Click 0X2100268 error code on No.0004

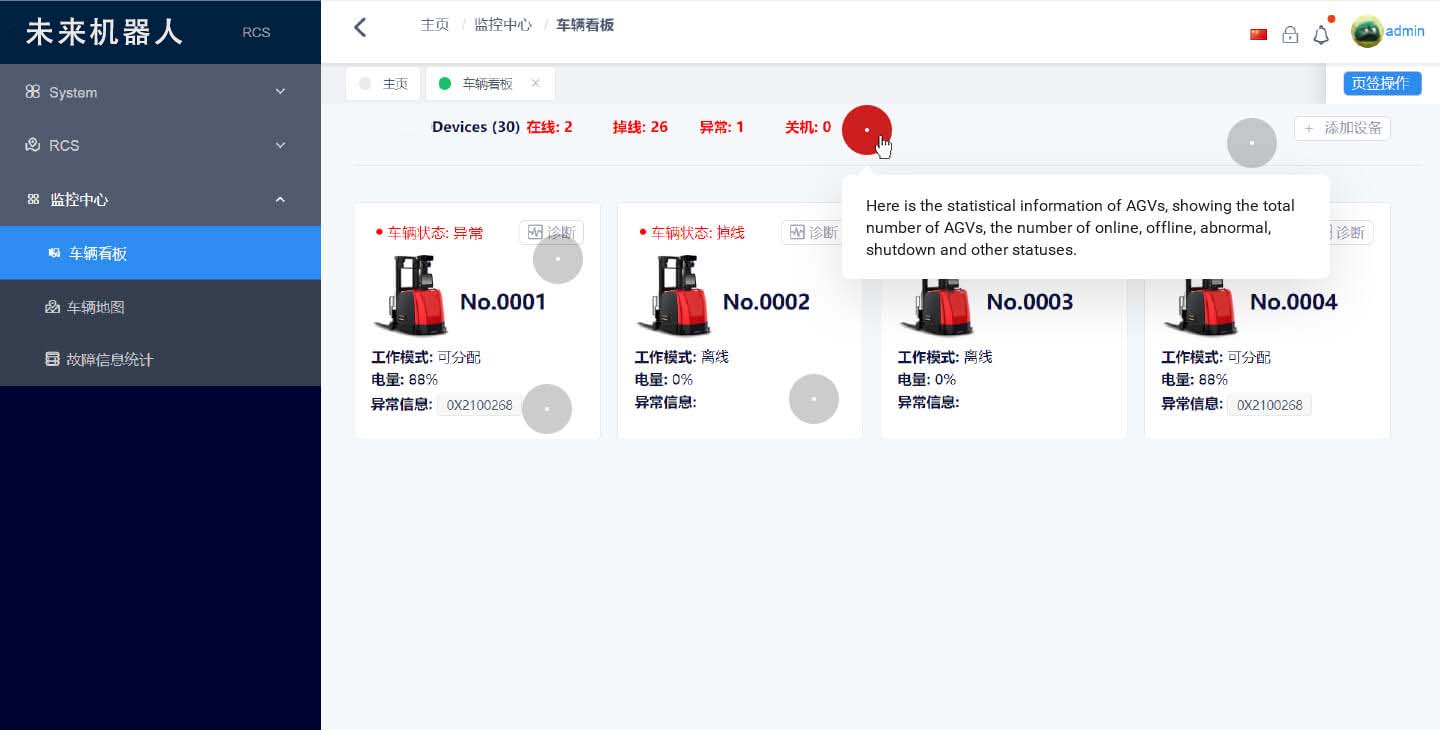[x=1269, y=405]
